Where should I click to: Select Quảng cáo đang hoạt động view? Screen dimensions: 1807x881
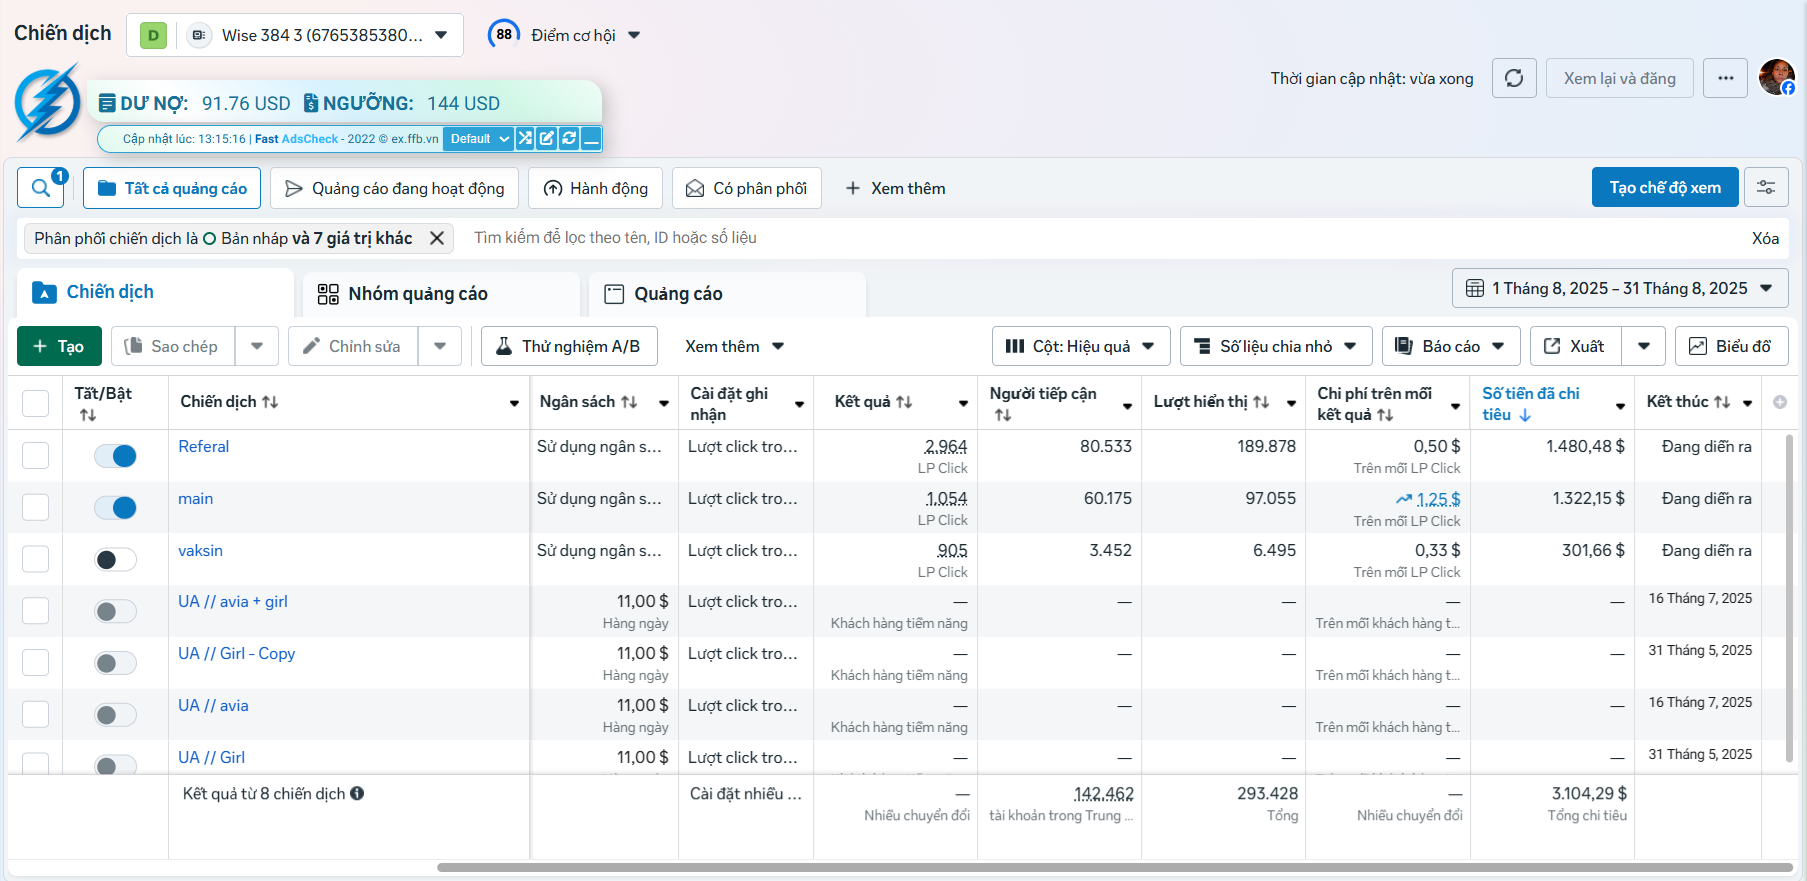coord(395,188)
